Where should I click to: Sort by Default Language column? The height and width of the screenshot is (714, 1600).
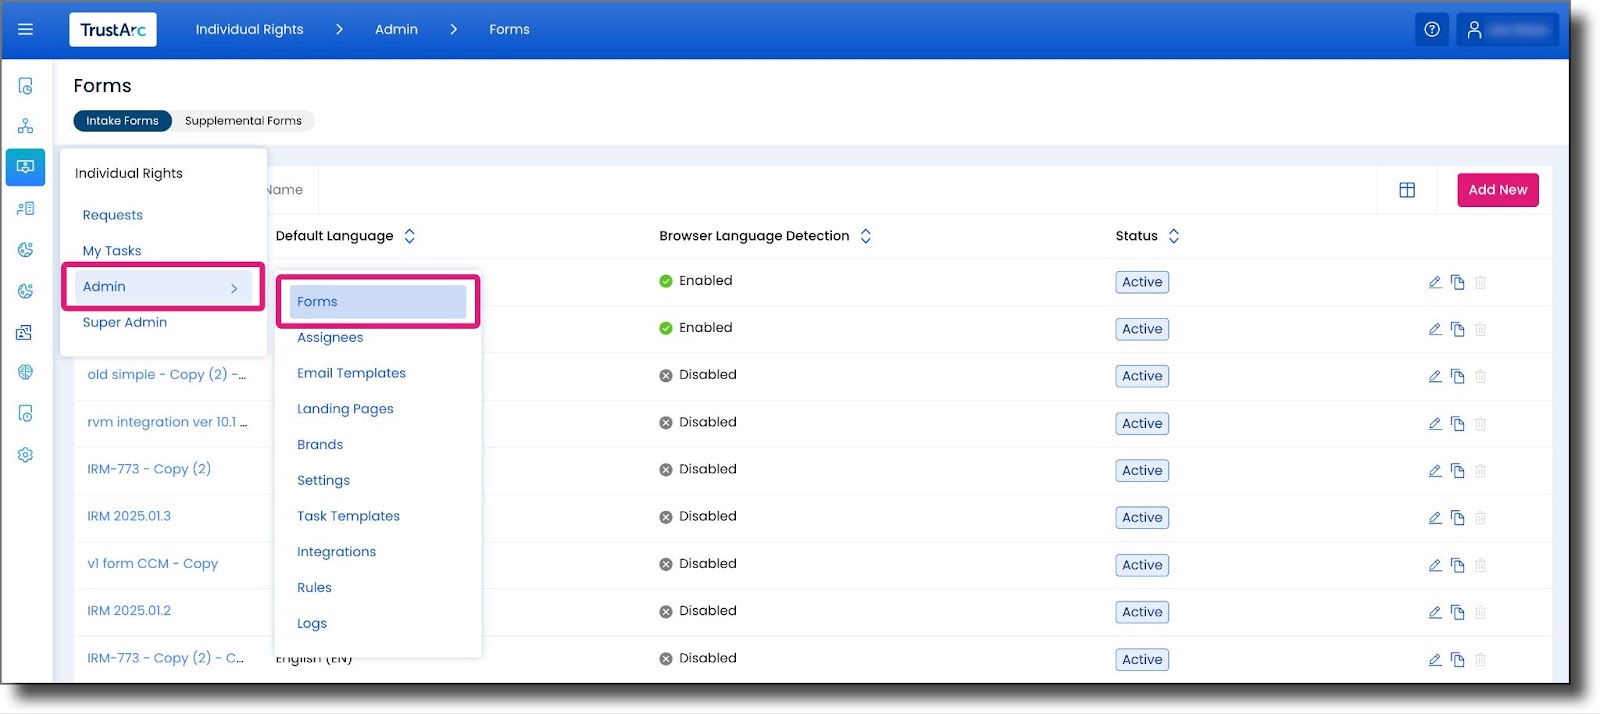click(x=409, y=236)
